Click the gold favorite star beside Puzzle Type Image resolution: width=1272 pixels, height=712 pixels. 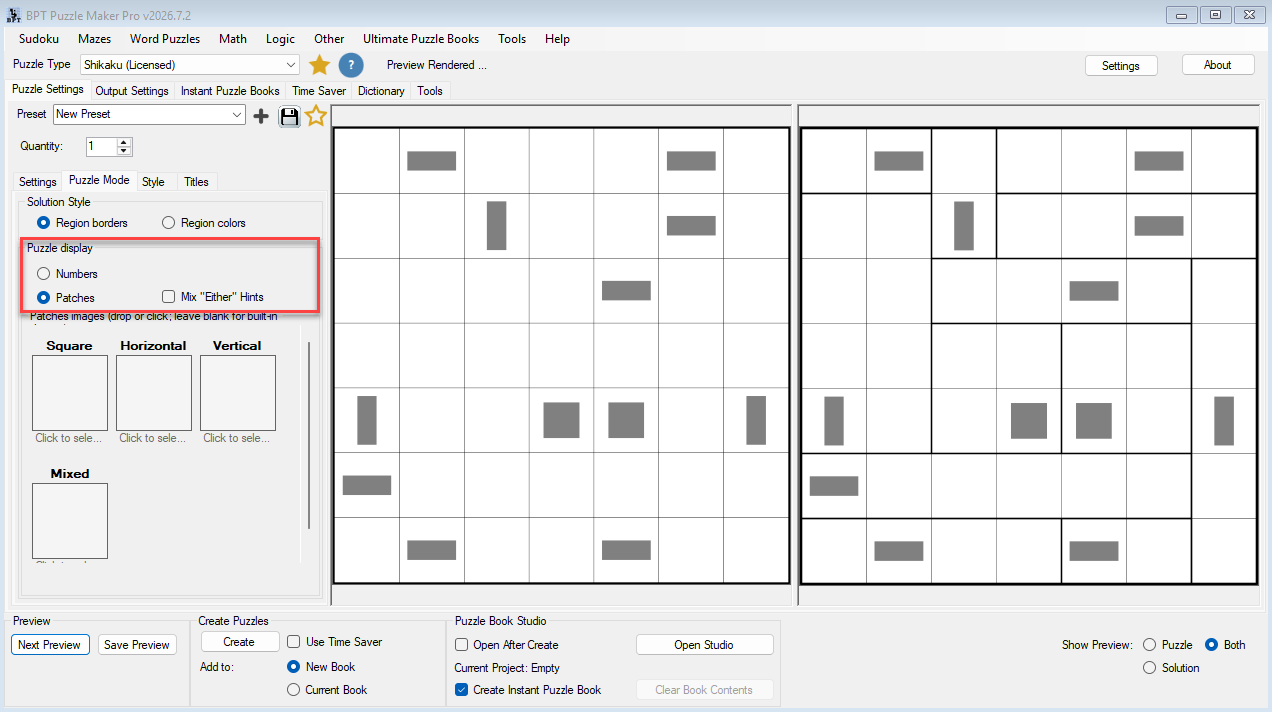319,65
